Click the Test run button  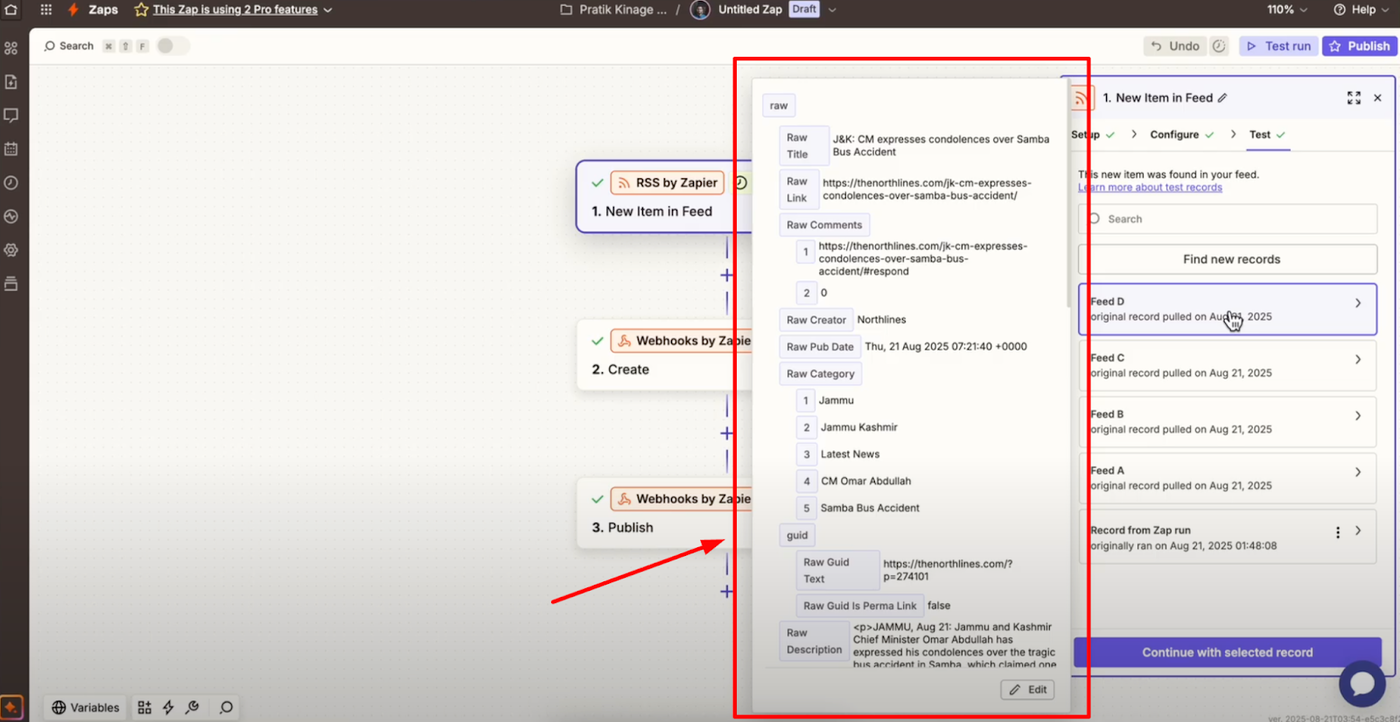click(x=1278, y=46)
